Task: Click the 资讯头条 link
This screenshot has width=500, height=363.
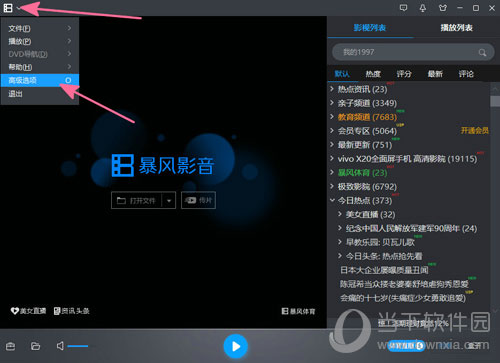Action: [x=72, y=311]
